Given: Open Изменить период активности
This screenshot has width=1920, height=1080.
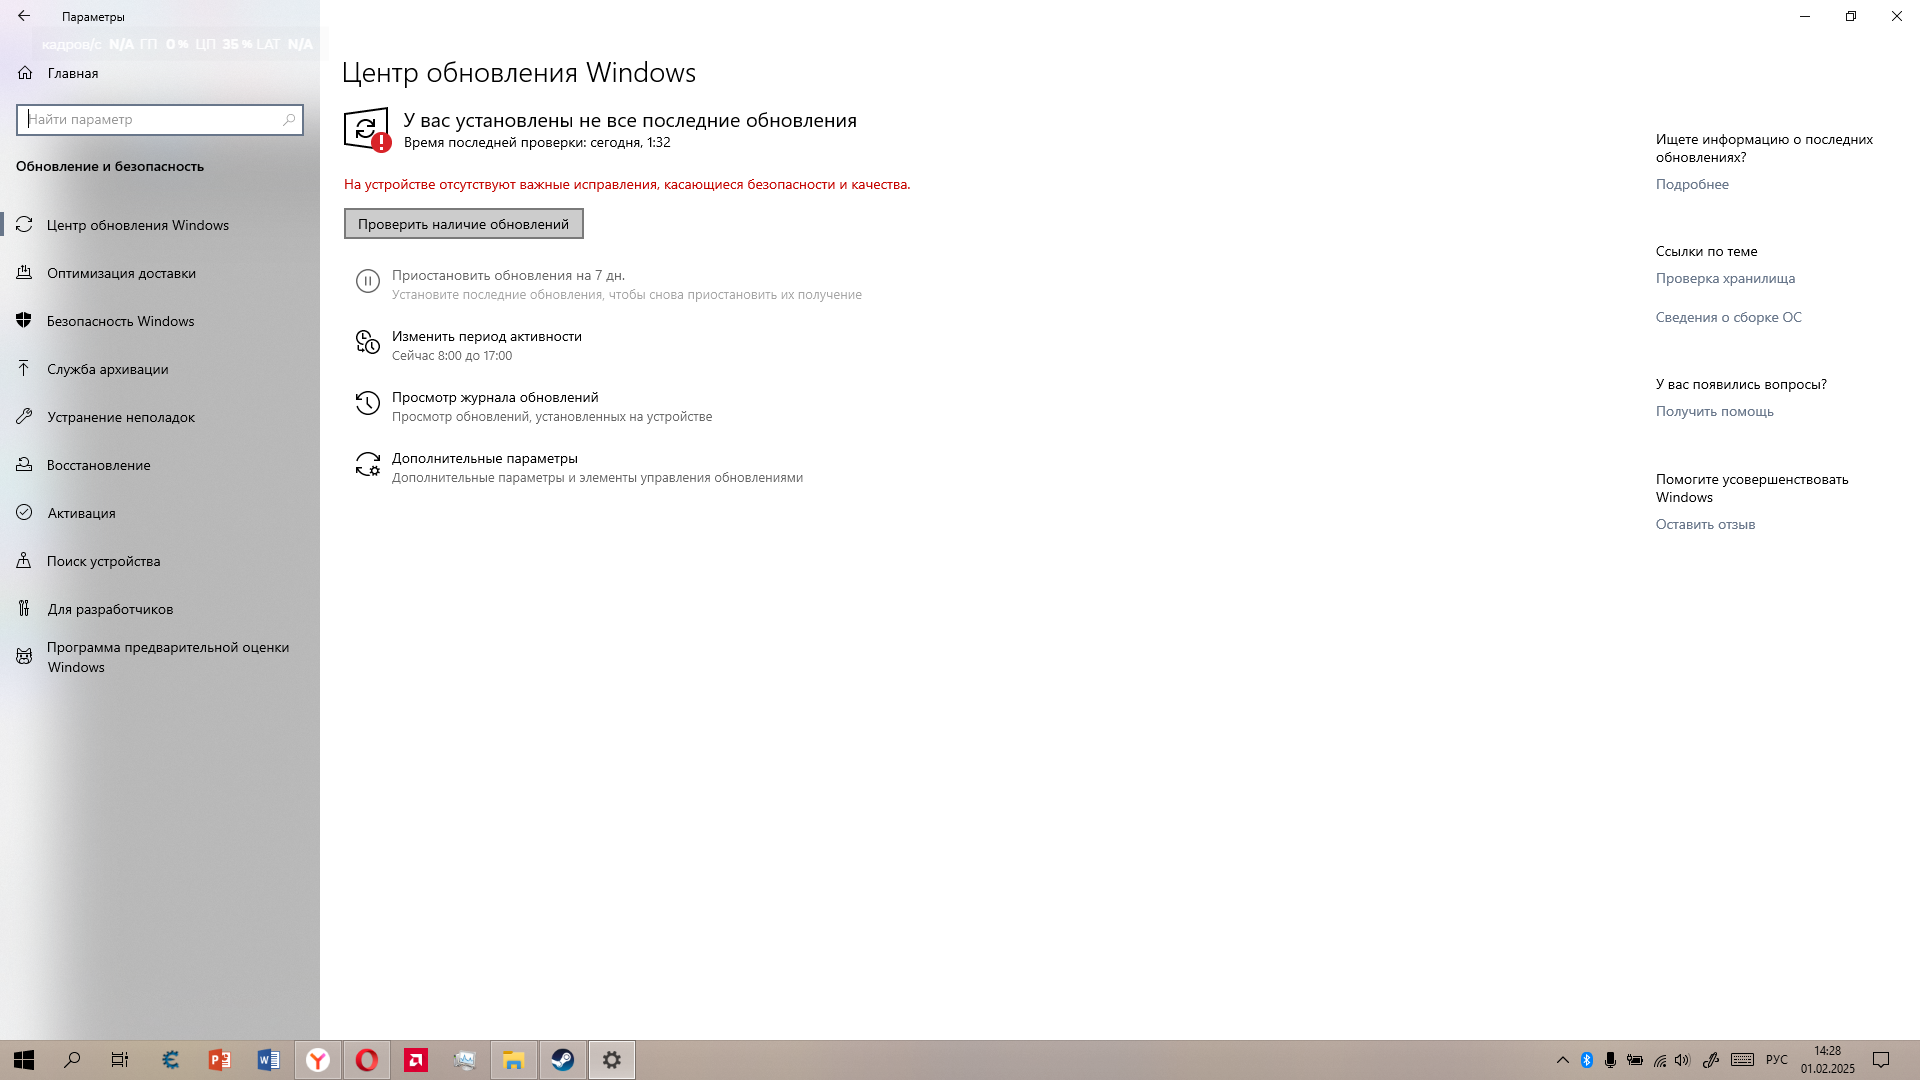Looking at the screenshot, I should [487, 336].
